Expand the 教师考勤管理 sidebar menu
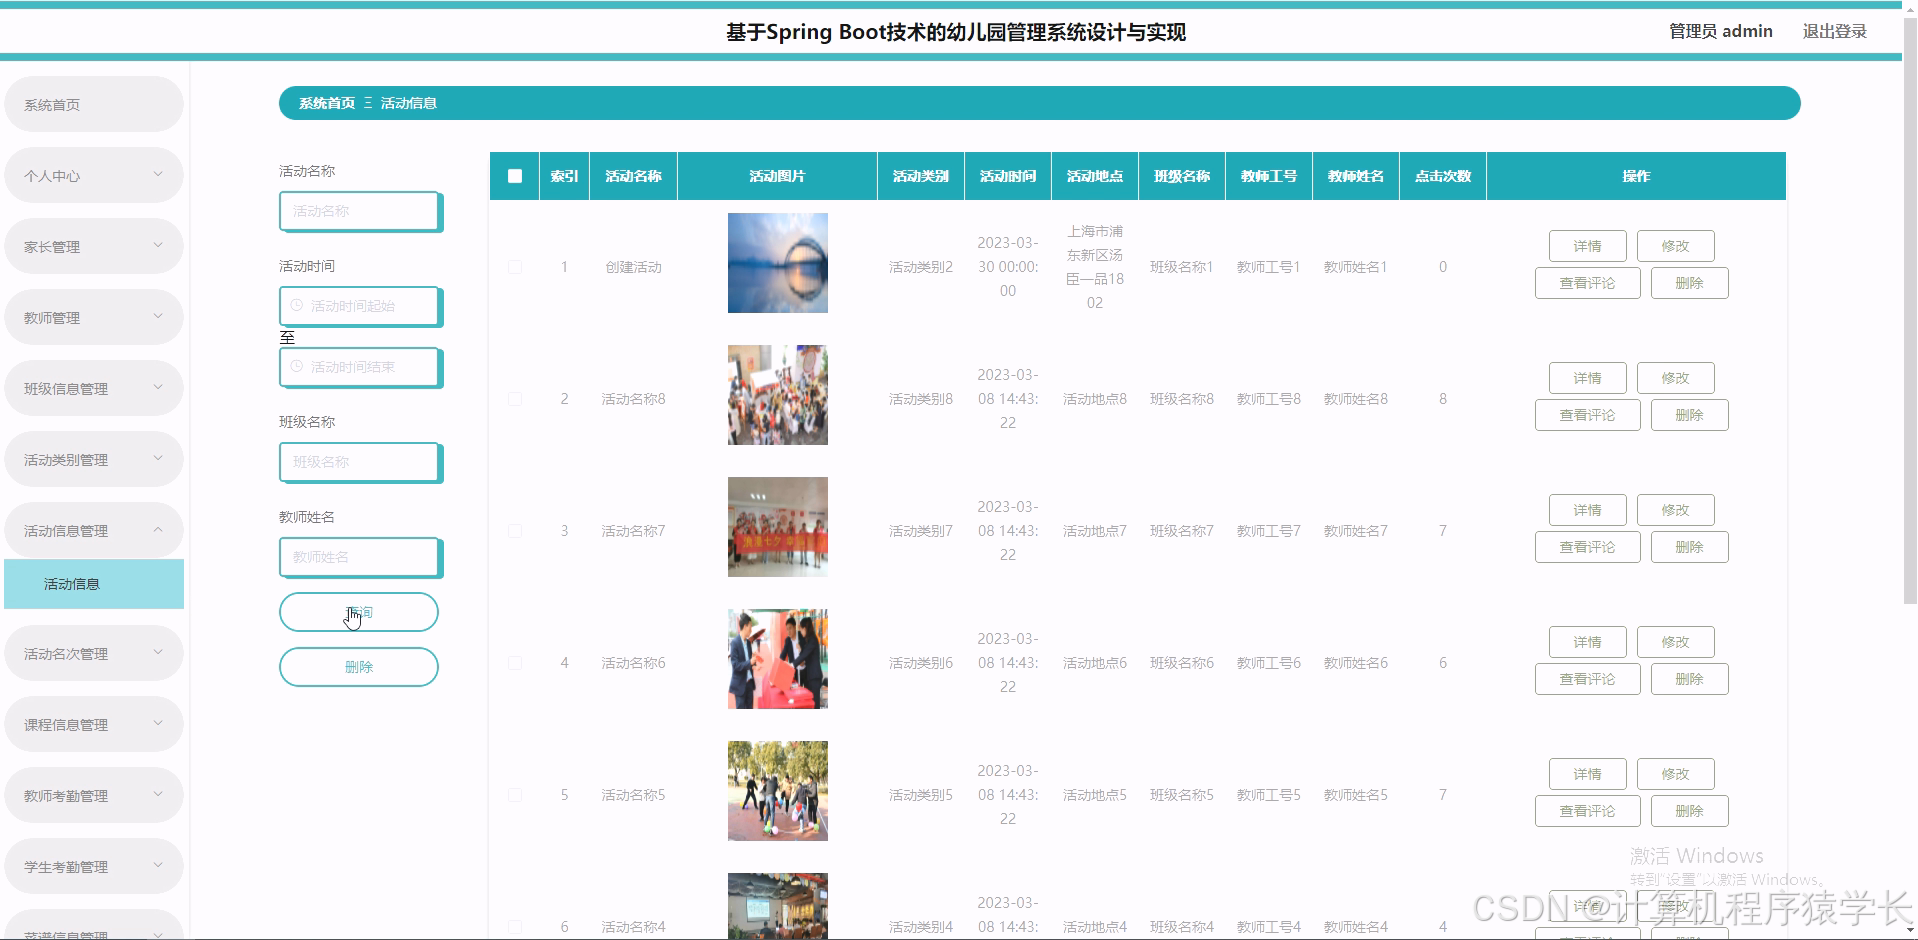 pos(94,795)
